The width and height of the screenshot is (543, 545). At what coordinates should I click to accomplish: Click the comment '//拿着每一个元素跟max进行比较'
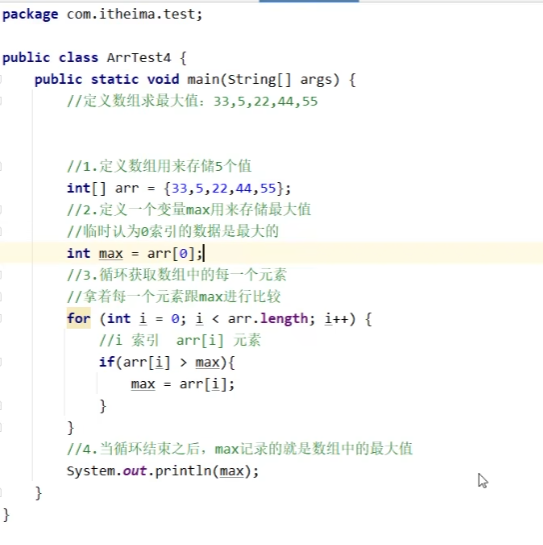click(x=173, y=297)
